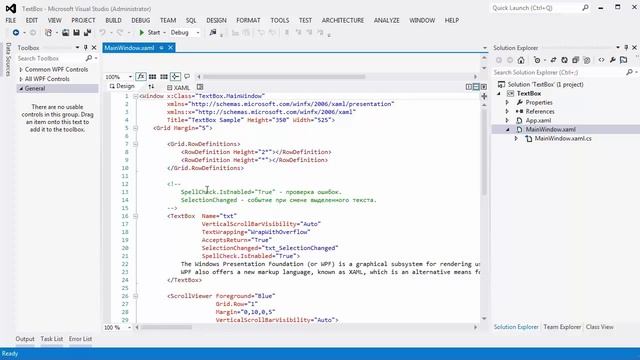Close the MainWindow.xaml document tab
640x360 pixels.
click(171, 48)
